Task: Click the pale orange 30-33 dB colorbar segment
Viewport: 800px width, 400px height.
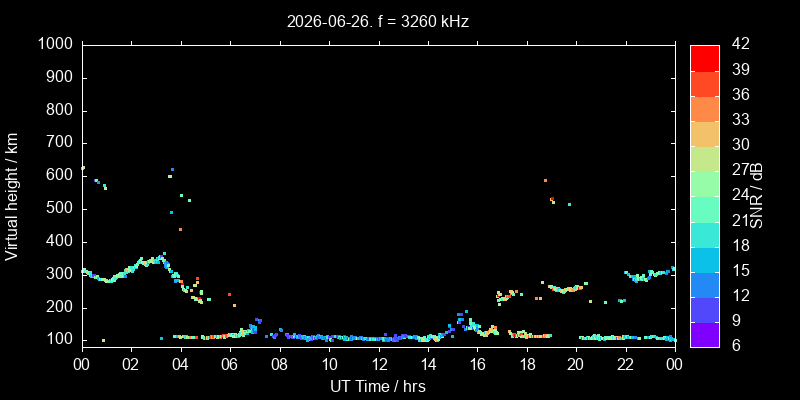Action: pos(705,134)
